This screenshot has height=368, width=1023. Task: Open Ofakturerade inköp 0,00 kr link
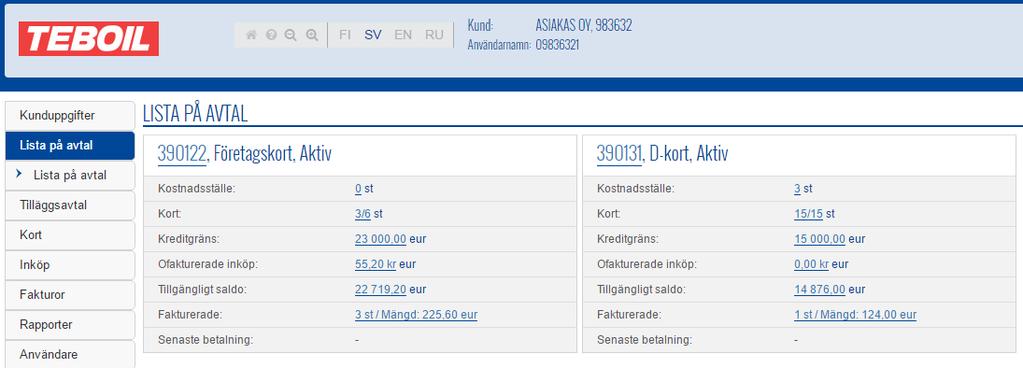point(812,264)
